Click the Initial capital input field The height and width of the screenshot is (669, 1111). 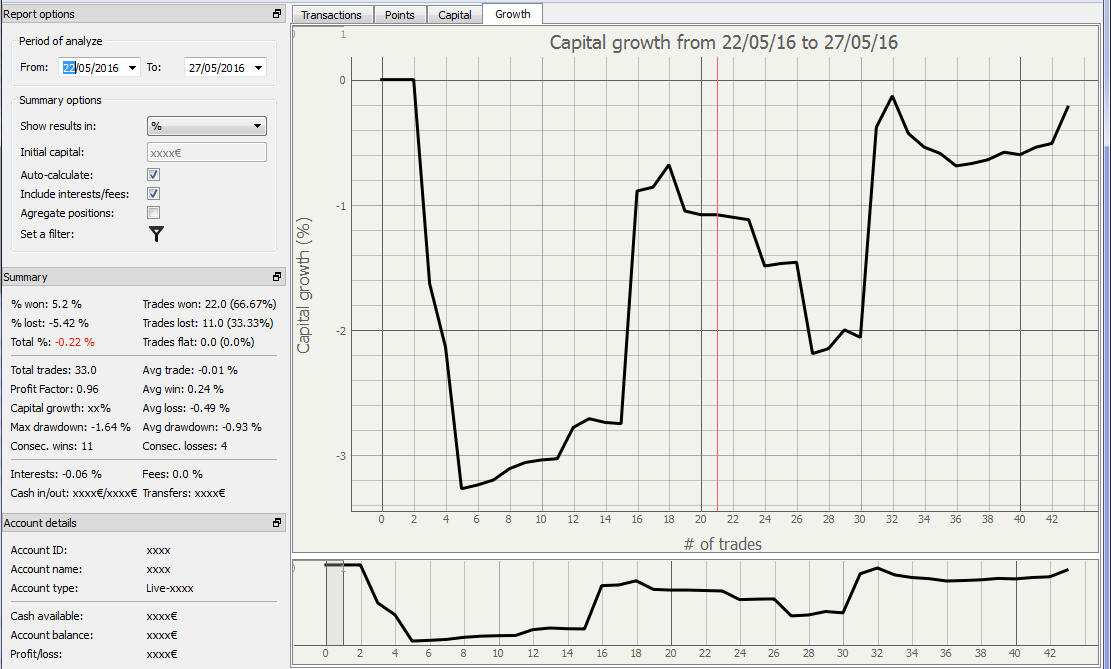pos(207,152)
